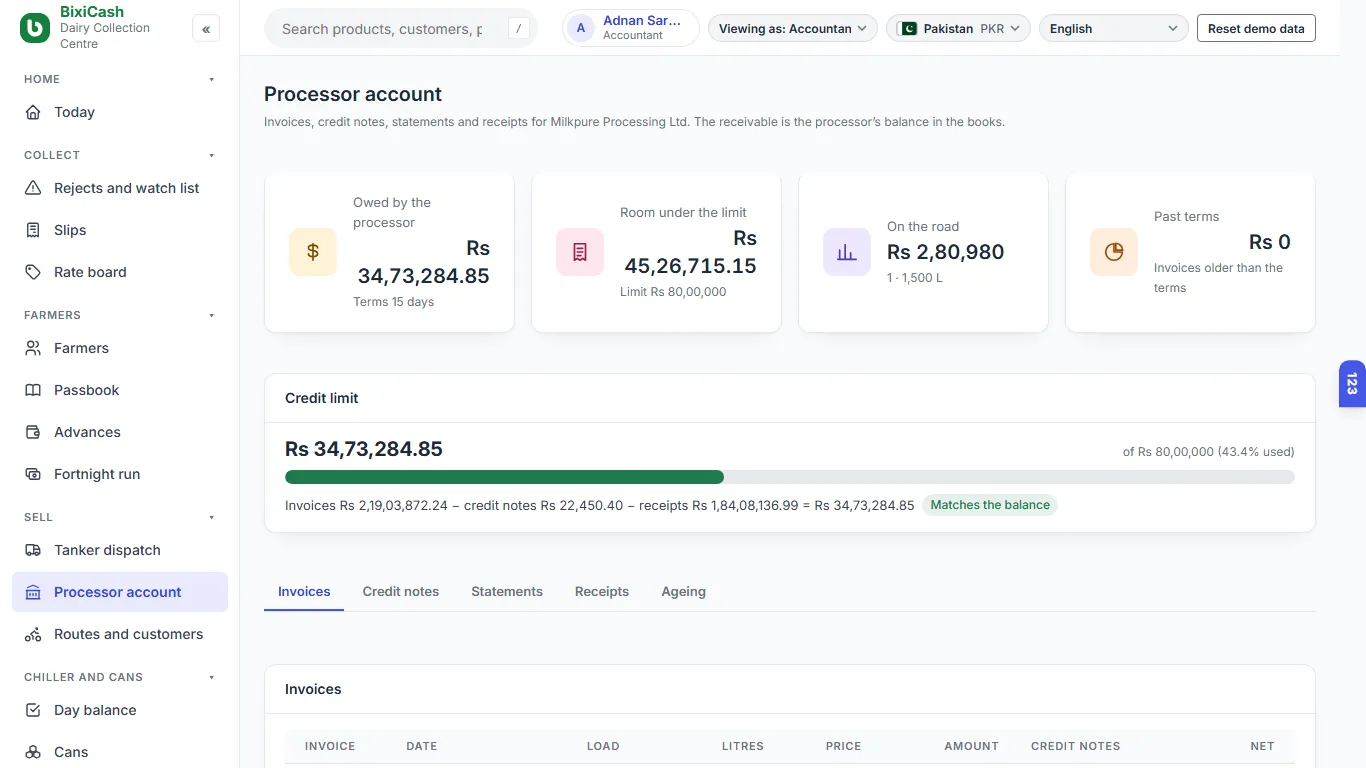Click the Fortnight run cash icon
1366x768 pixels.
[x=33, y=474]
